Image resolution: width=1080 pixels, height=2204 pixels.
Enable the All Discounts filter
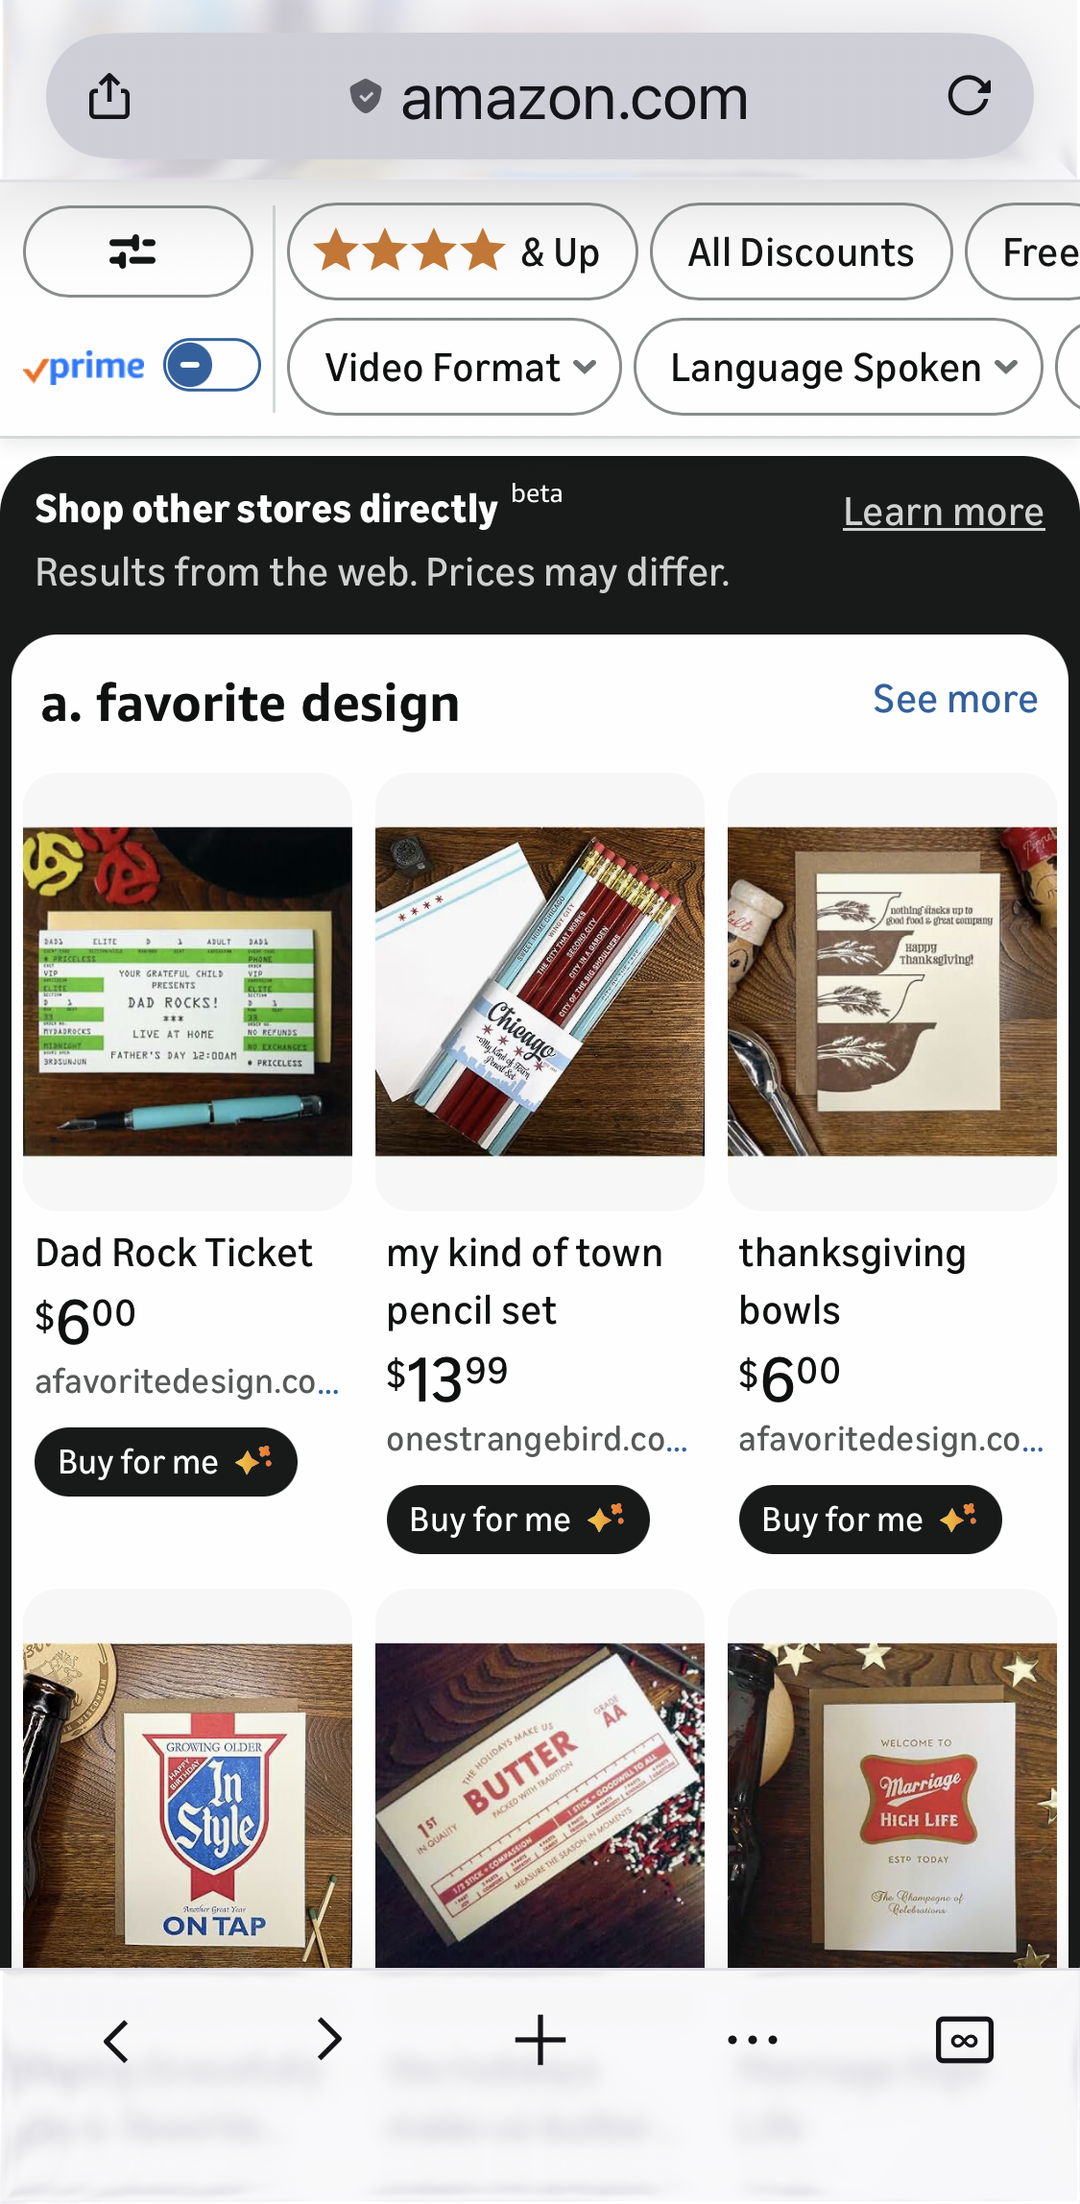(x=800, y=252)
